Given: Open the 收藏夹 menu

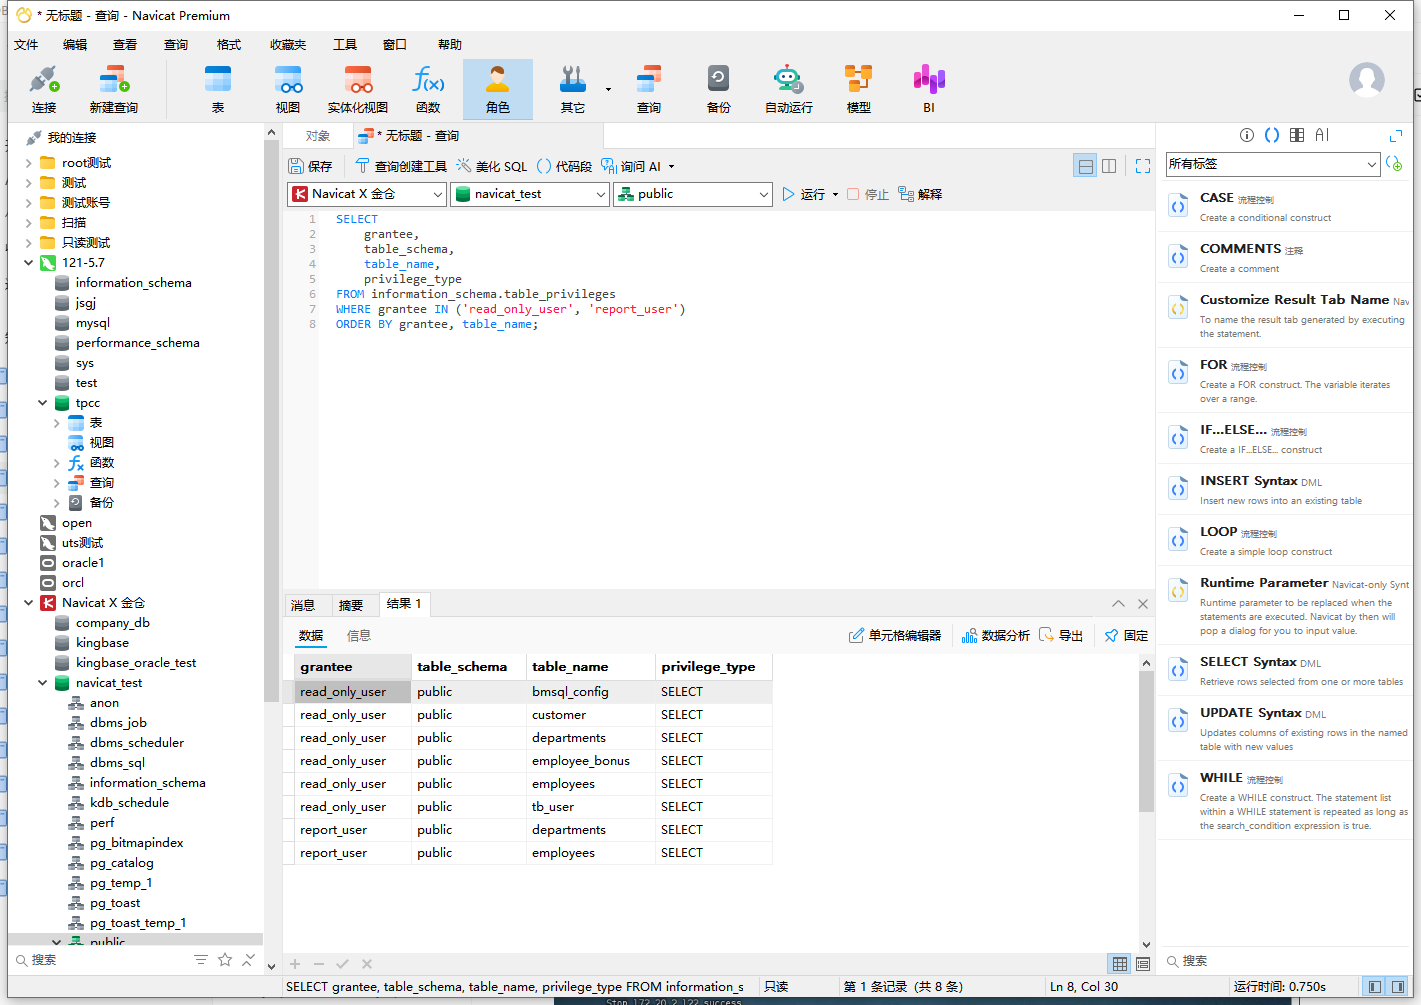Looking at the screenshot, I should click(x=287, y=45).
